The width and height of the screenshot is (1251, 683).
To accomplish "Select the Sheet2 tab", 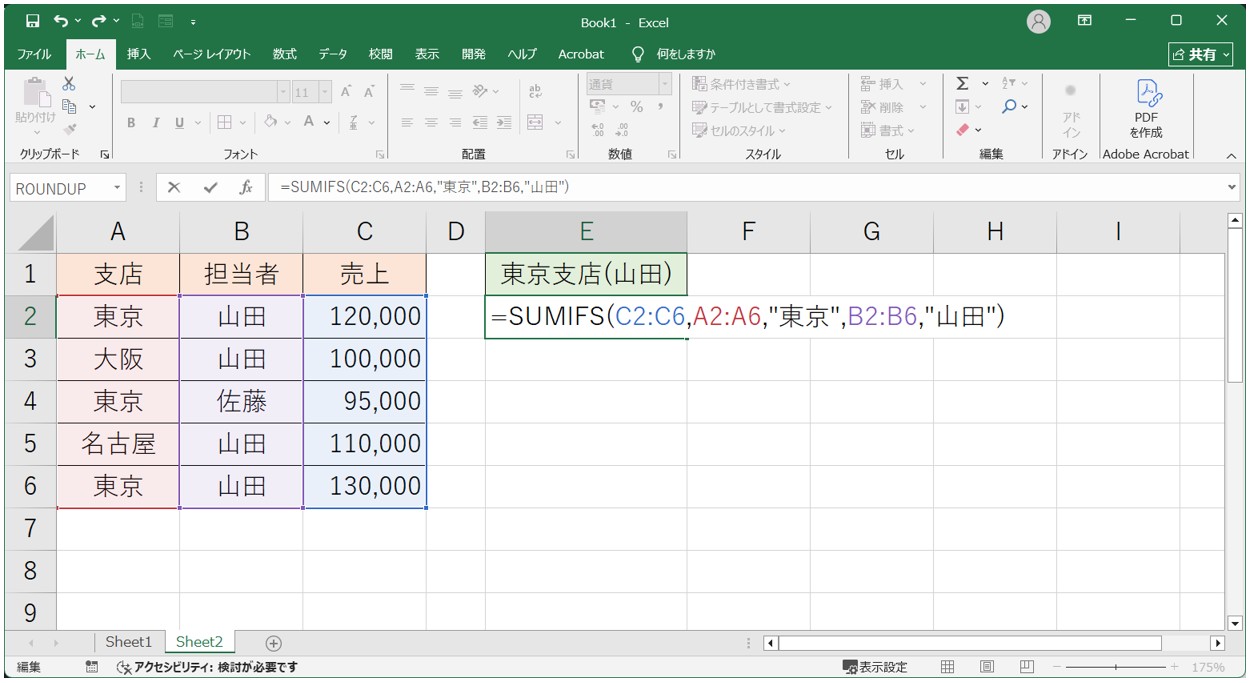I will (x=199, y=642).
